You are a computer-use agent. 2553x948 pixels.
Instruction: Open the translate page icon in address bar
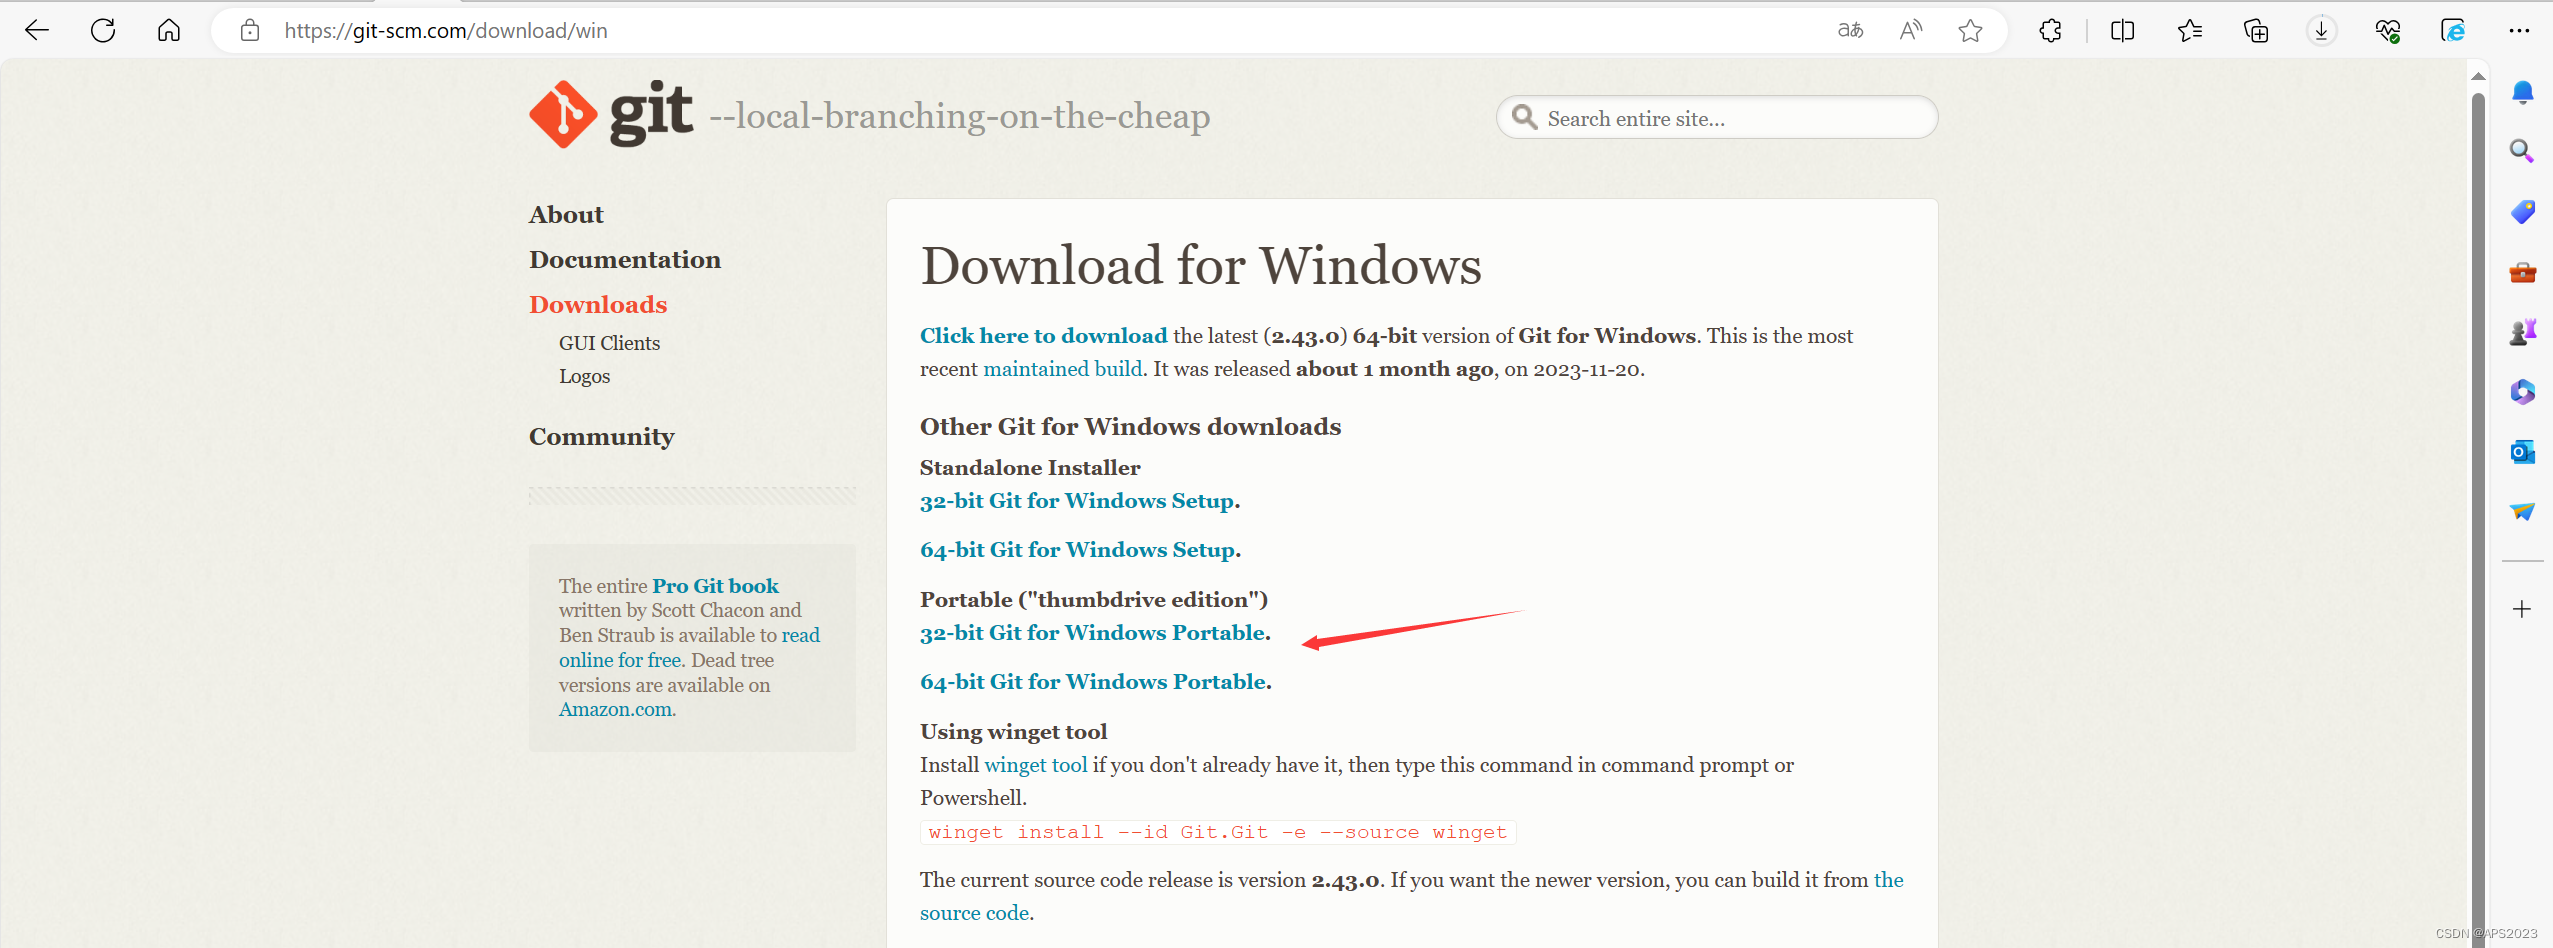1850,30
